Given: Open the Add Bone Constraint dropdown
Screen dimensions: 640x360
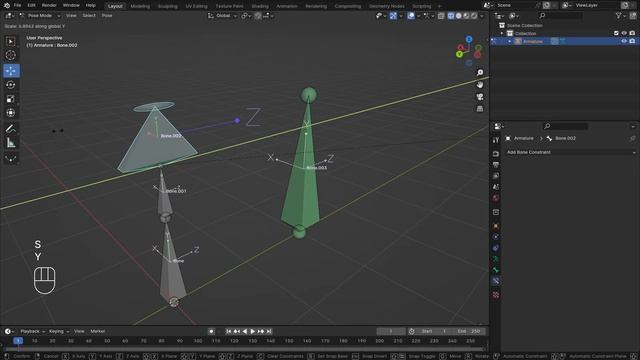Looking at the screenshot, I should pyautogui.click(x=570, y=152).
